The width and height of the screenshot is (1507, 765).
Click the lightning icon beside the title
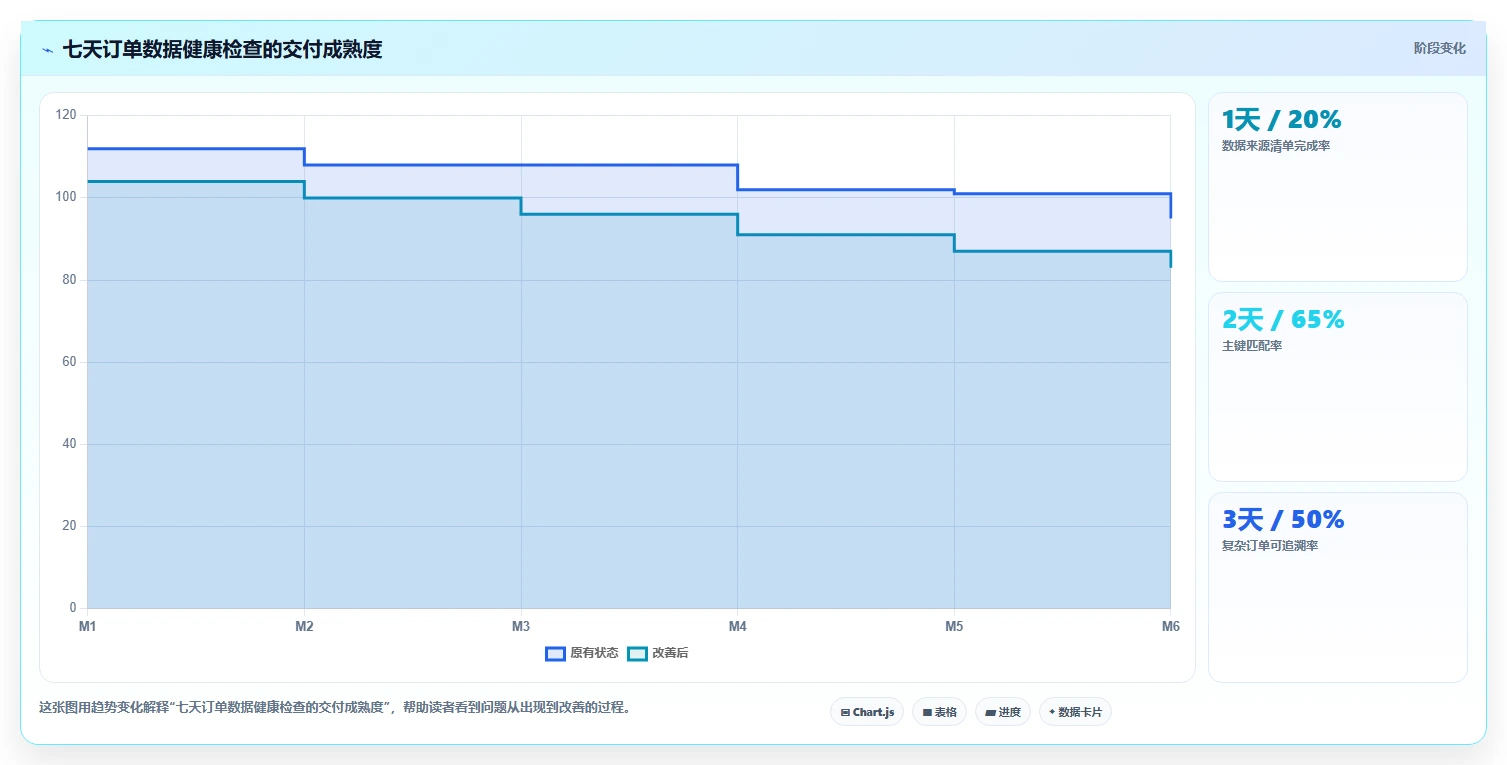coord(47,50)
